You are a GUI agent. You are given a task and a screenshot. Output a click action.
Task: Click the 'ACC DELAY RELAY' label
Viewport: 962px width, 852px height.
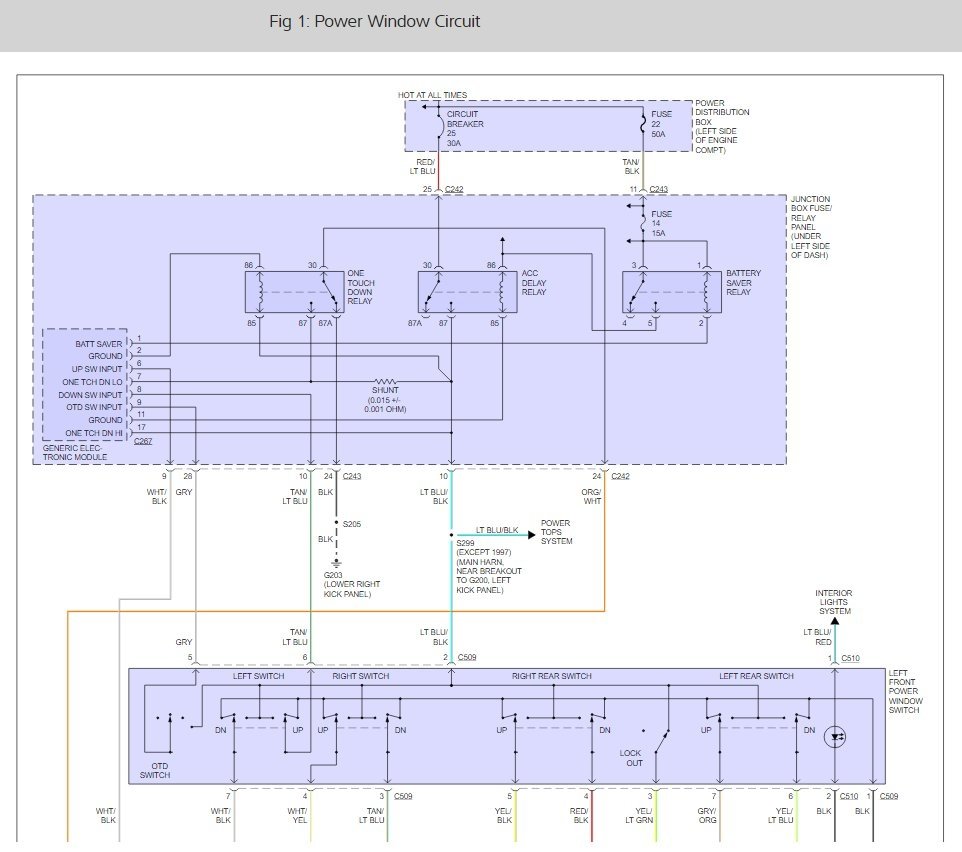click(534, 283)
